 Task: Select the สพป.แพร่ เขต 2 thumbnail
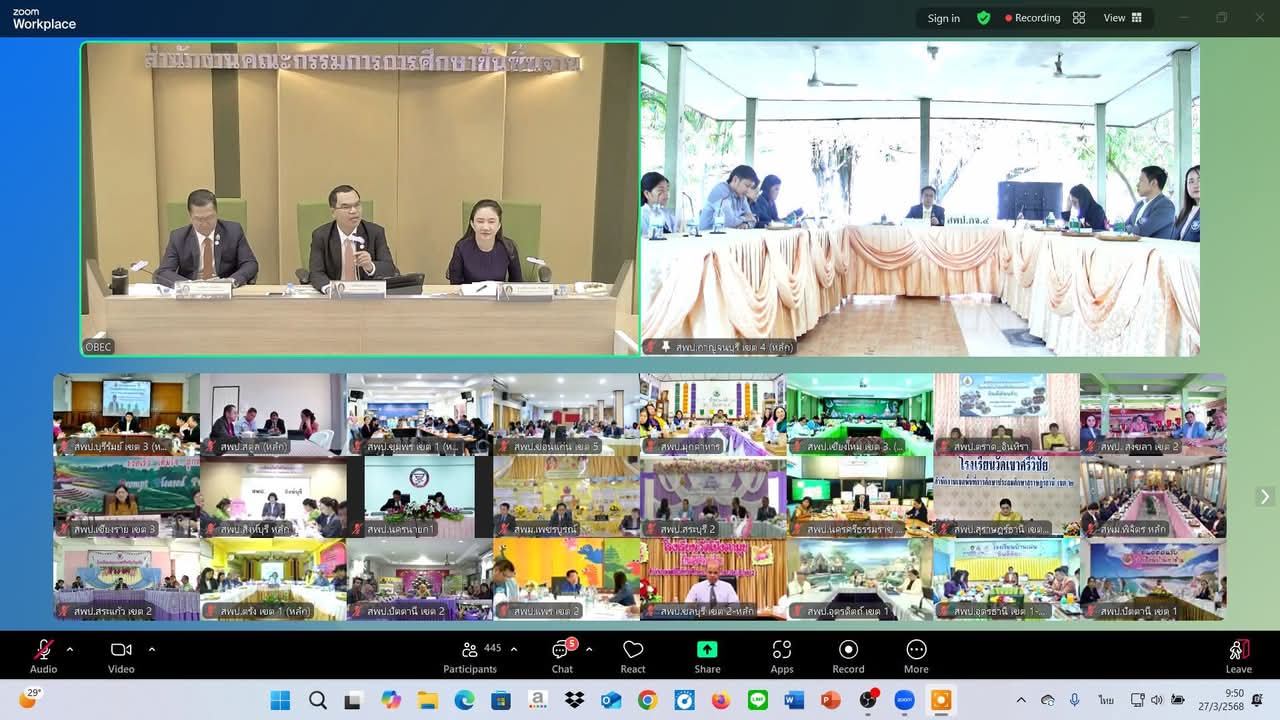[566, 580]
